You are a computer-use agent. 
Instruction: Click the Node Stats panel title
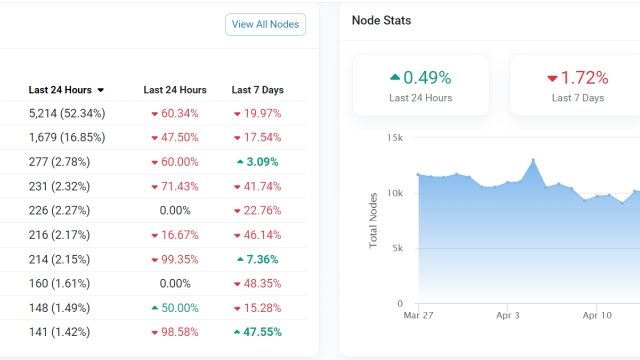(381, 20)
